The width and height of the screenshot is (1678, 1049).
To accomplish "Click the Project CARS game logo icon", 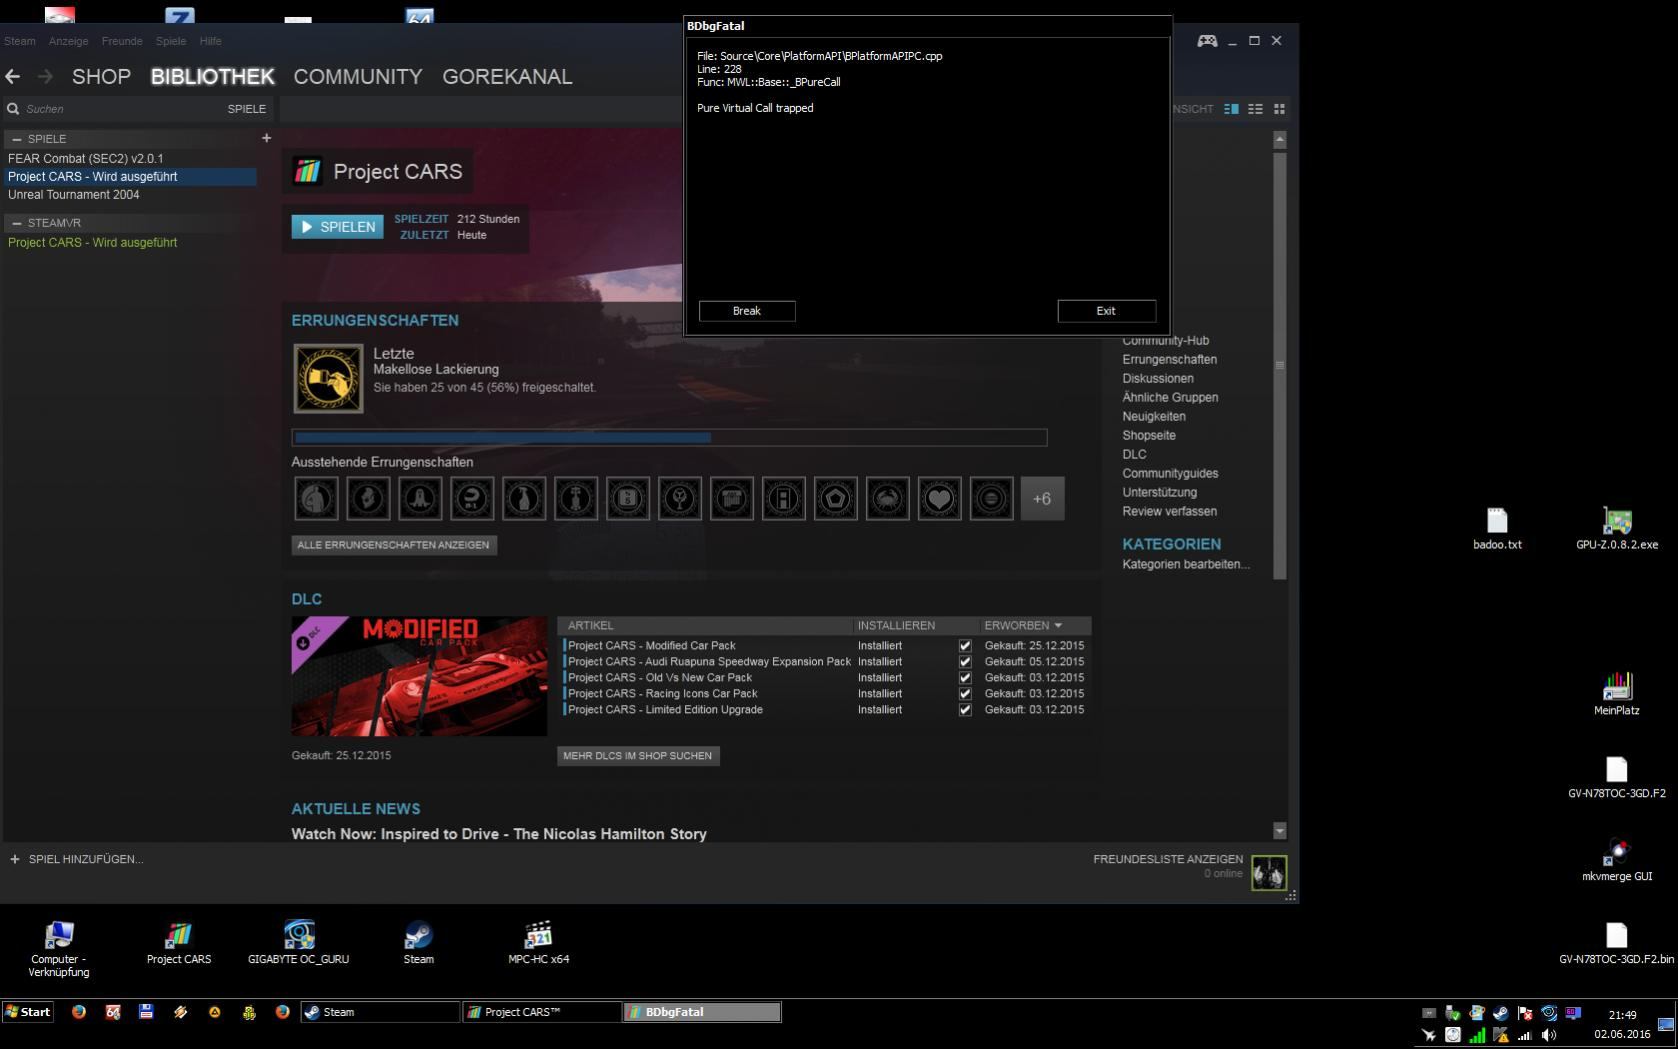I will pyautogui.click(x=308, y=171).
